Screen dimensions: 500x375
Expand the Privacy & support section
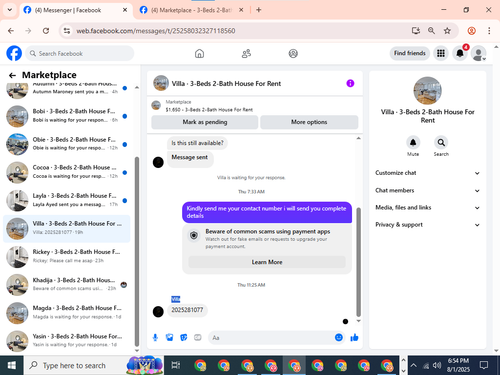[427, 225]
